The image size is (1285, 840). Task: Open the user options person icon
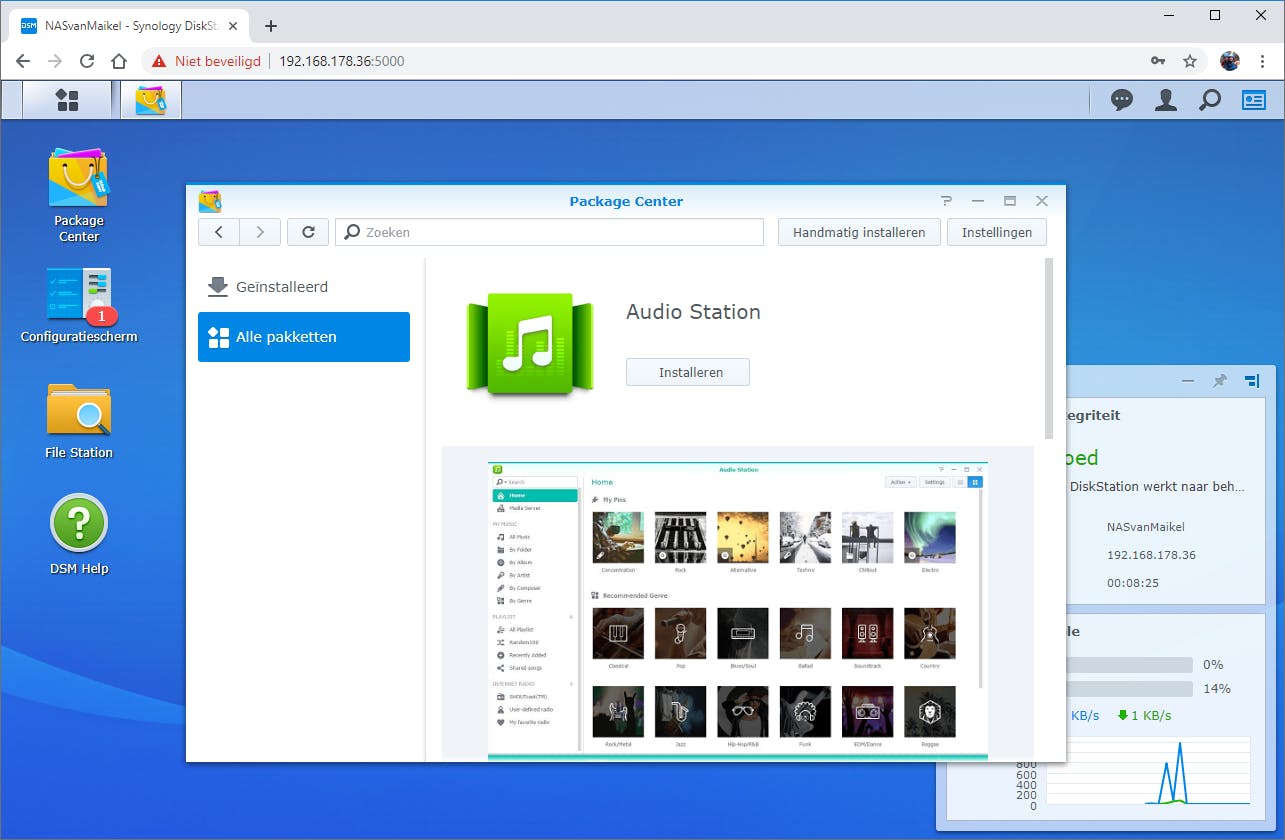pyautogui.click(x=1166, y=100)
